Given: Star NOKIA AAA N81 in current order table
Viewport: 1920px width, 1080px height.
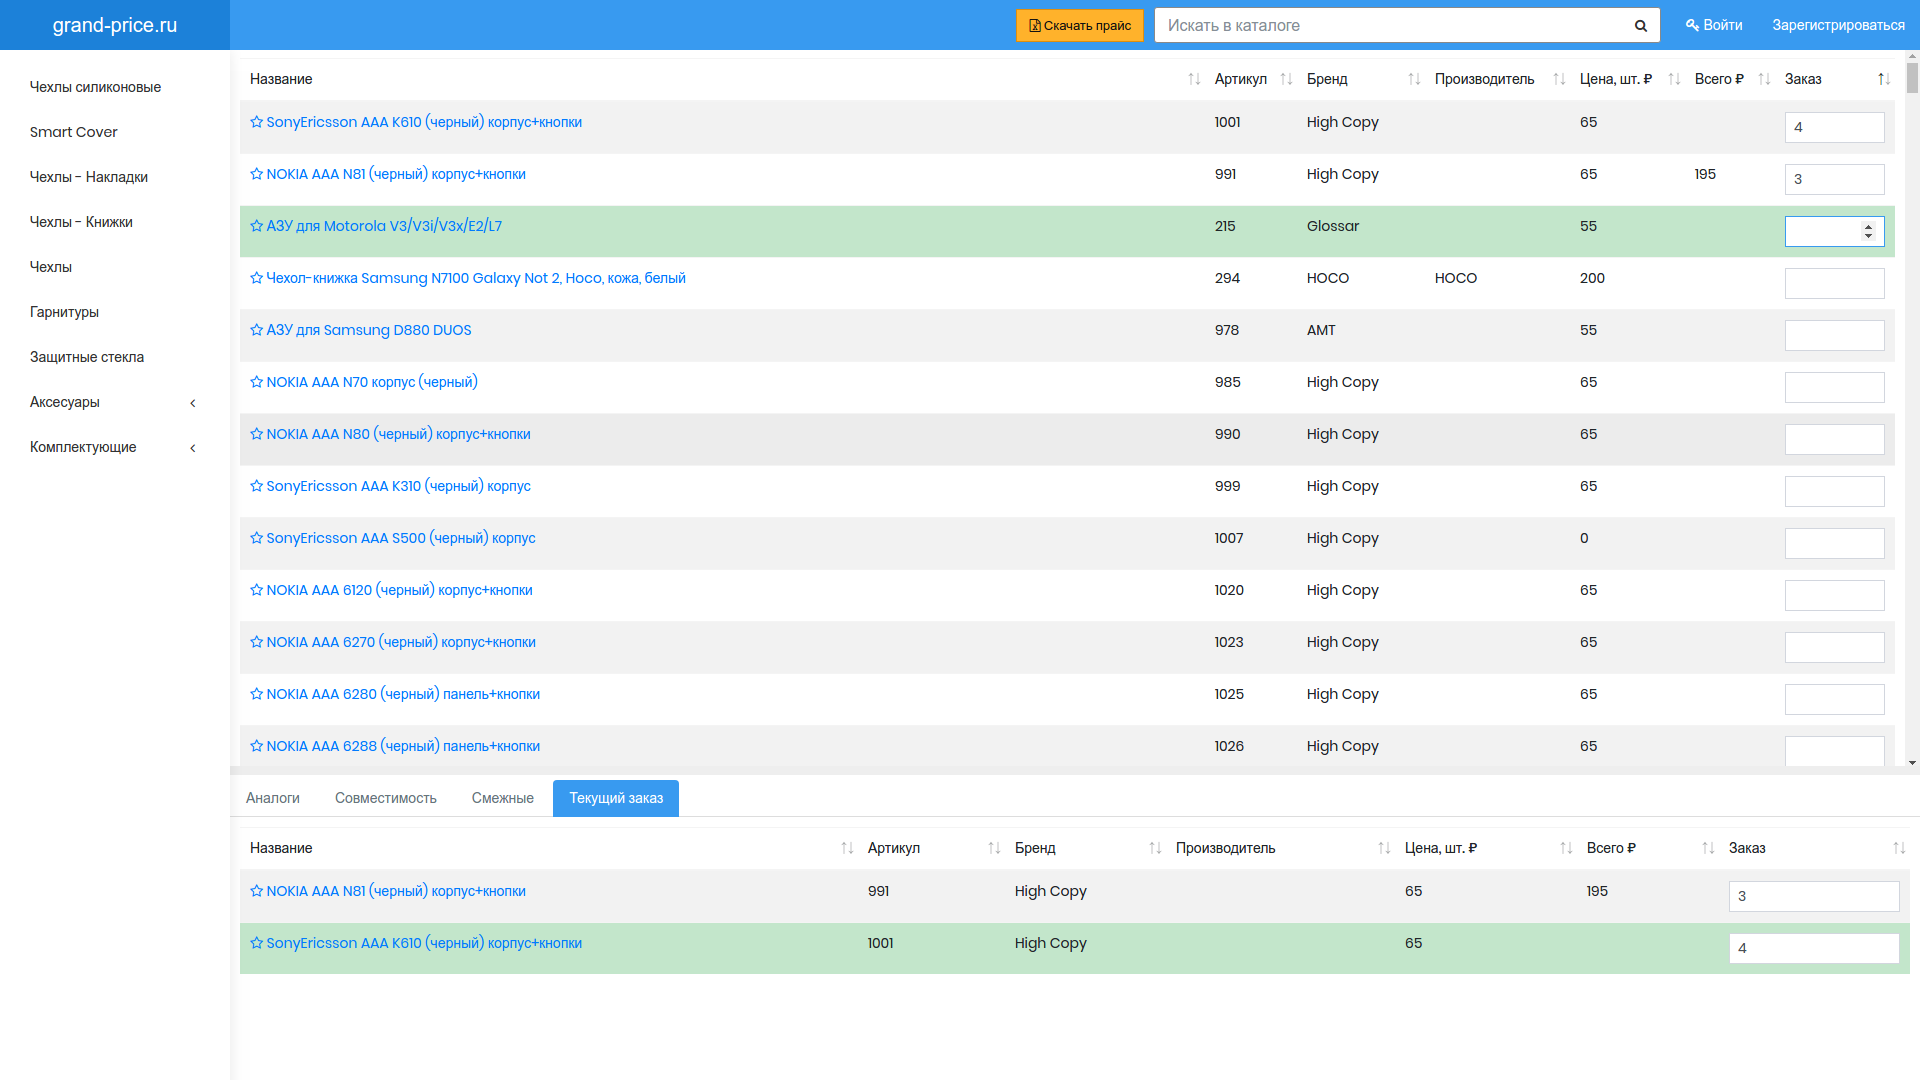Looking at the screenshot, I should 256,891.
